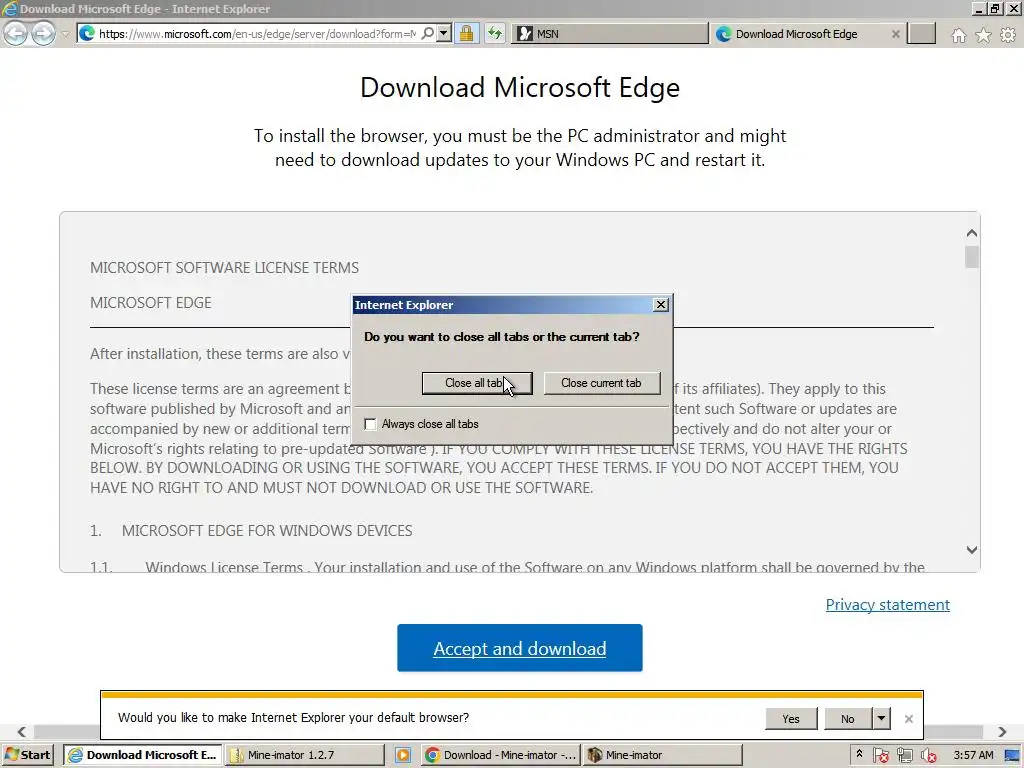Screen dimensions: 1024x768
Task: Click the network tray icon
Action: point(904,756)
